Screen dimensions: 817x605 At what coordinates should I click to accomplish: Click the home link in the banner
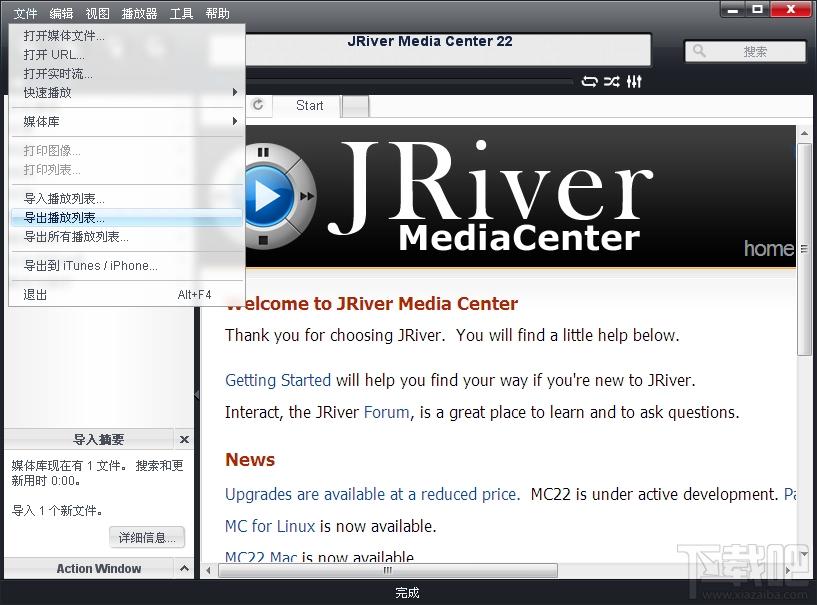coord(769,249)
